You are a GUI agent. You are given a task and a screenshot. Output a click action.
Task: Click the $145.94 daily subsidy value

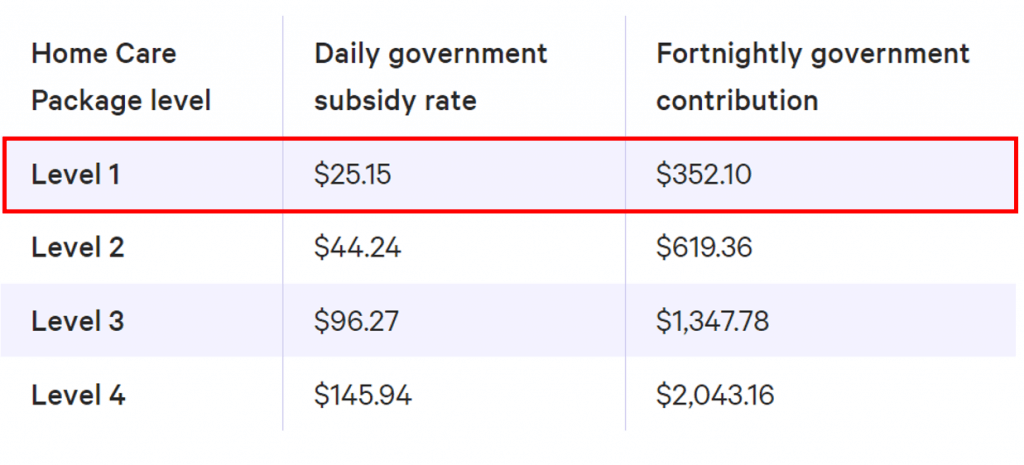click(362, 395)
